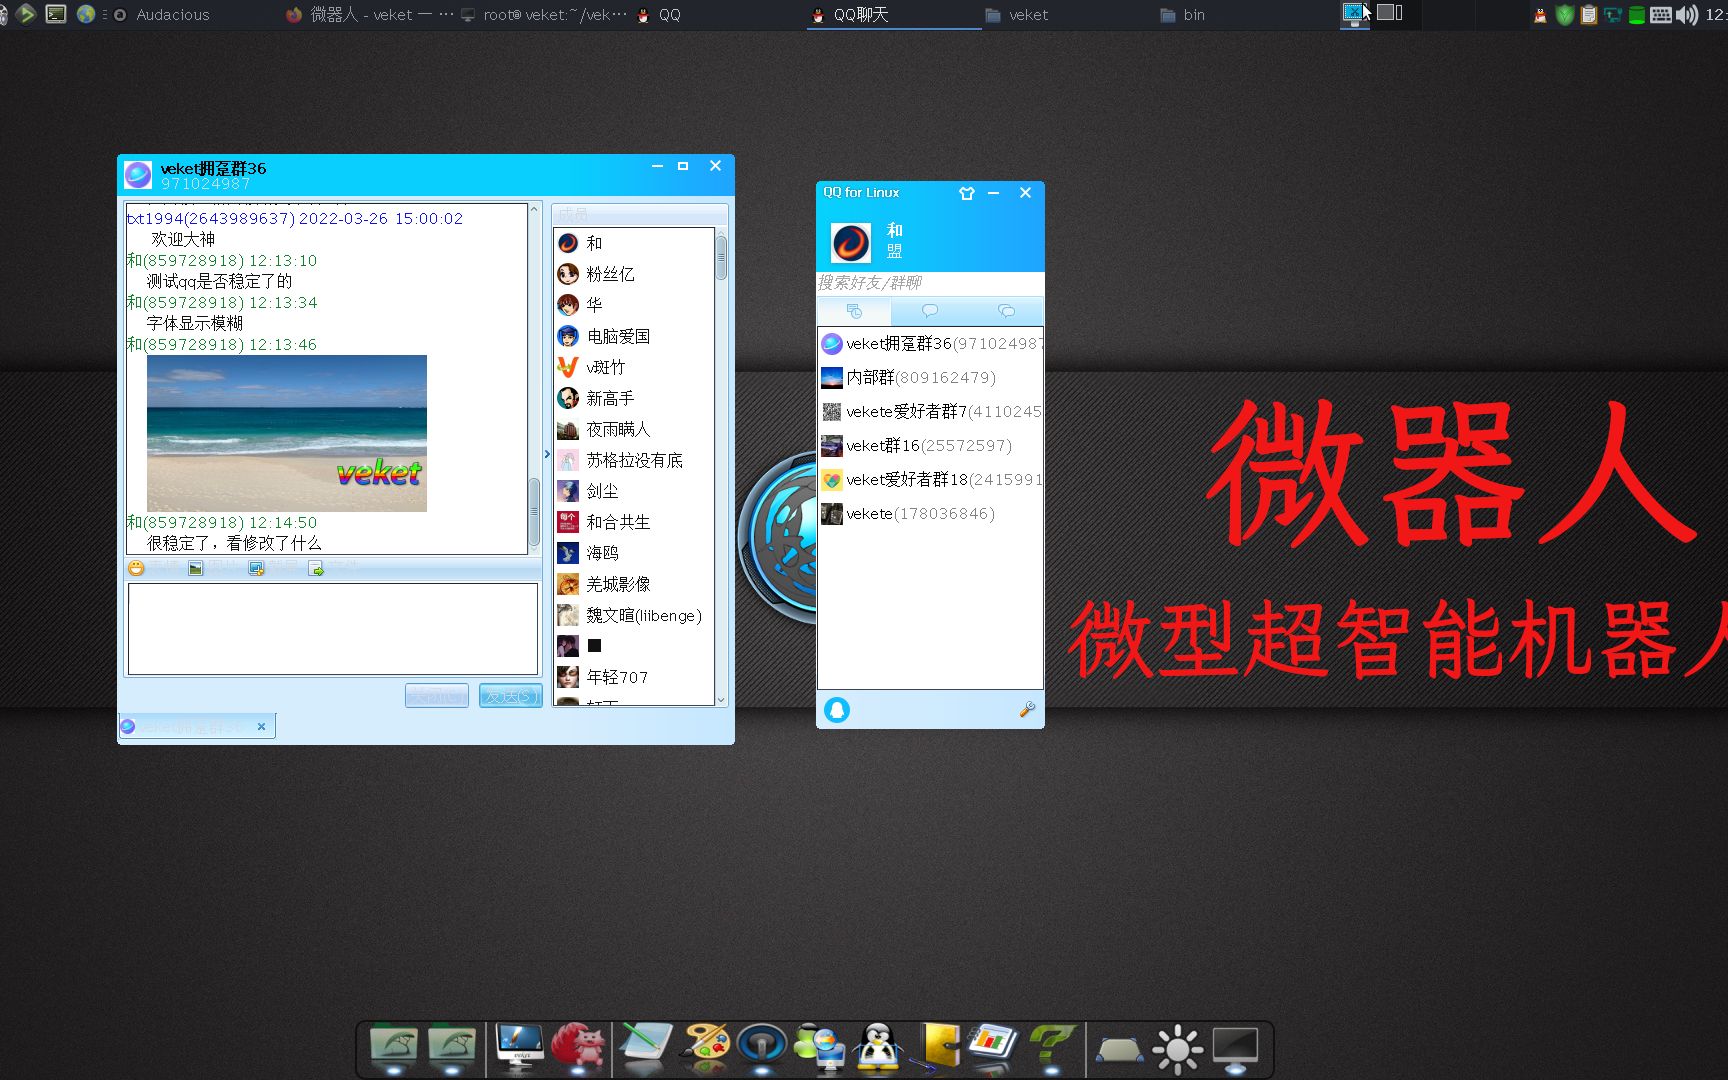Viewport: 1728px width, 1080px height.
Task: Switch to the single chat bubble tab in QQ
Action: [x=930, y=311]
